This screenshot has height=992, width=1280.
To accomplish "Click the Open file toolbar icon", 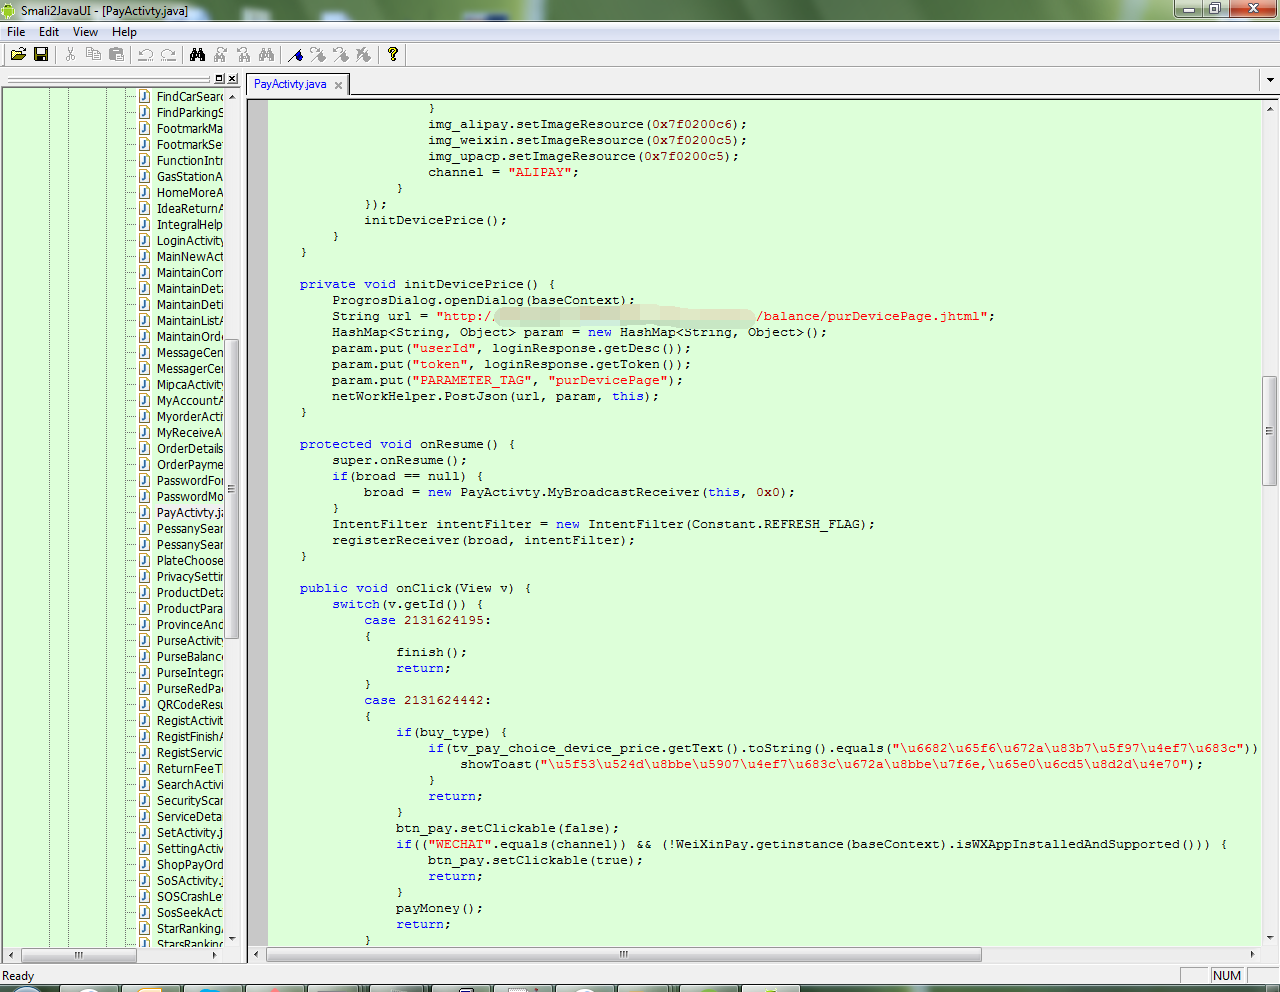I will 18,55.
